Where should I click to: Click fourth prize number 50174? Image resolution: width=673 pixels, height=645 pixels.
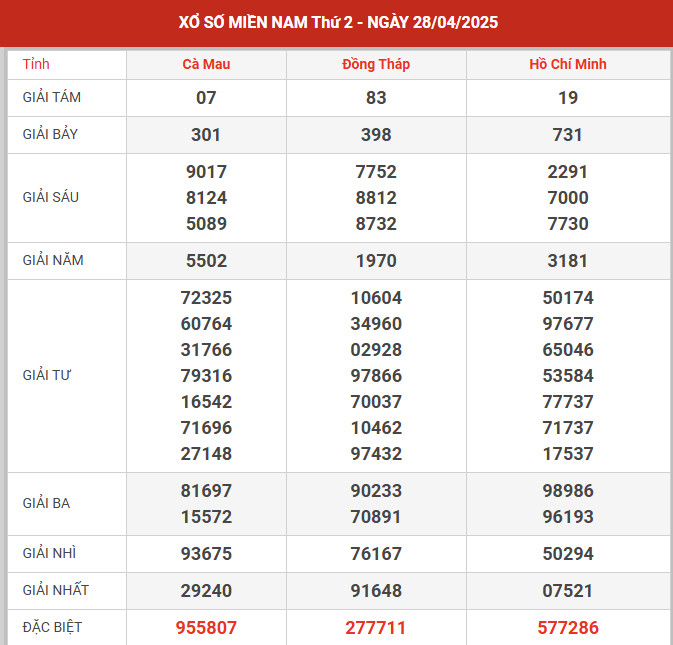pos(568,298)
